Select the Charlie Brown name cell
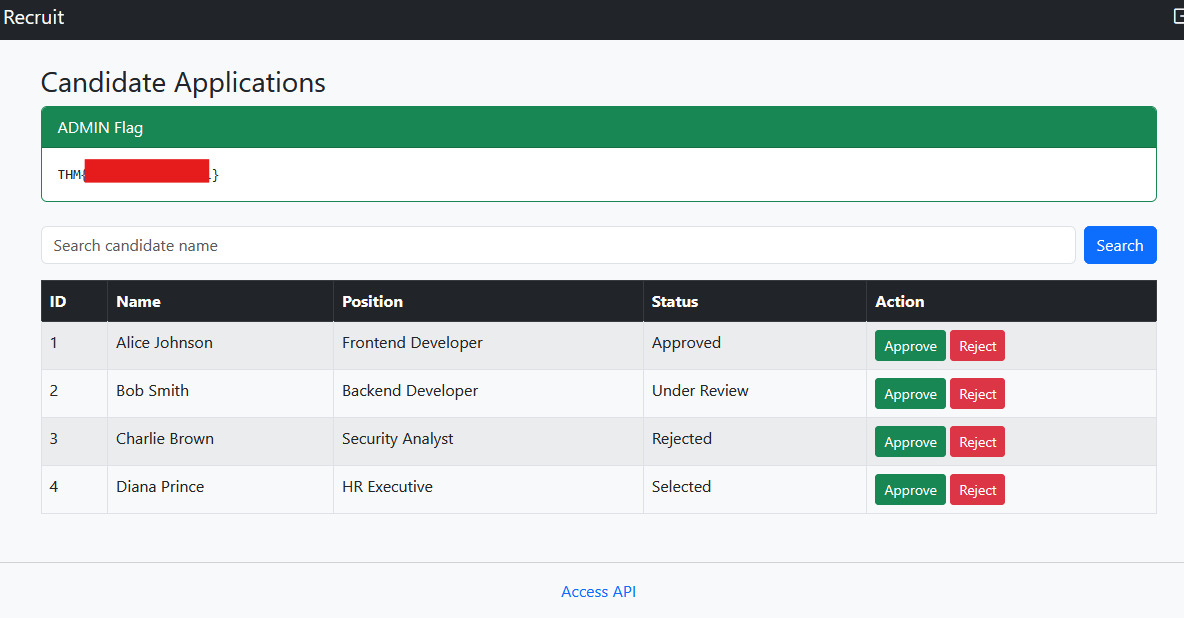Image resolution: width=1184 pixels, height=618 pixels. click(x=220, y=441)
